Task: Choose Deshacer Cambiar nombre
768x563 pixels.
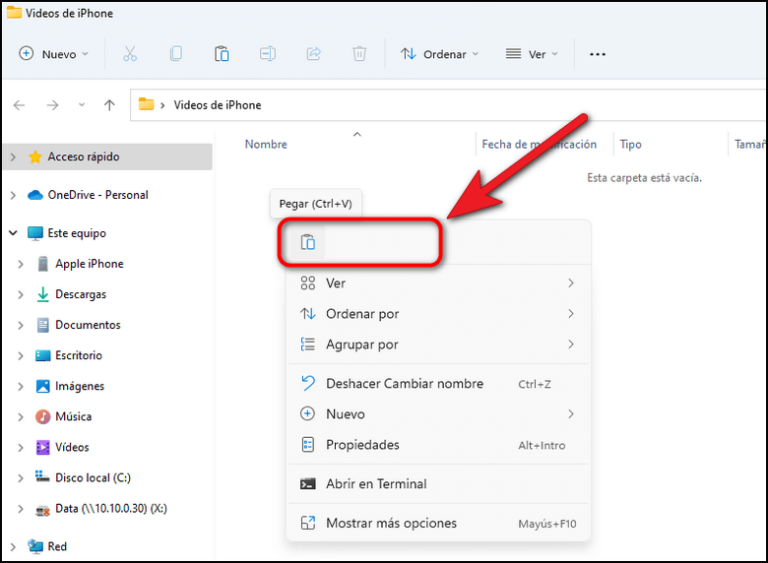Action: 438,384
